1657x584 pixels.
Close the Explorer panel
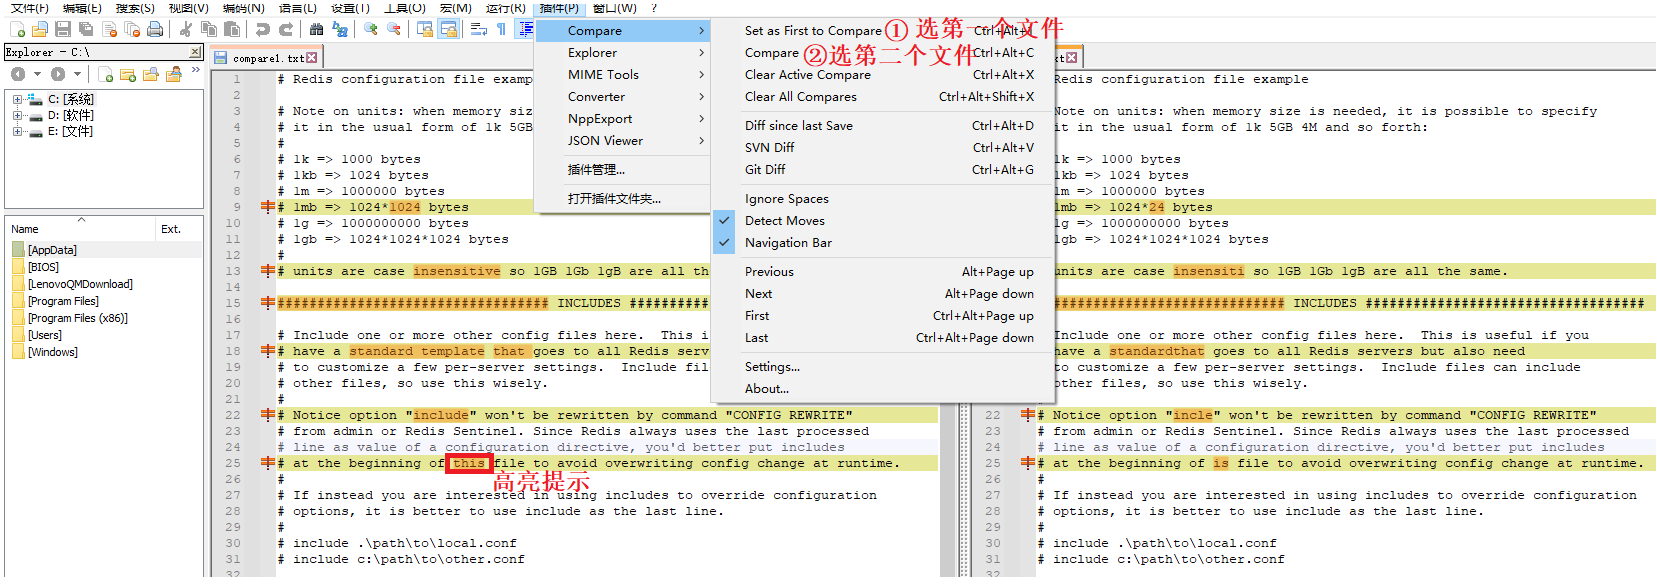pos(195,52)
